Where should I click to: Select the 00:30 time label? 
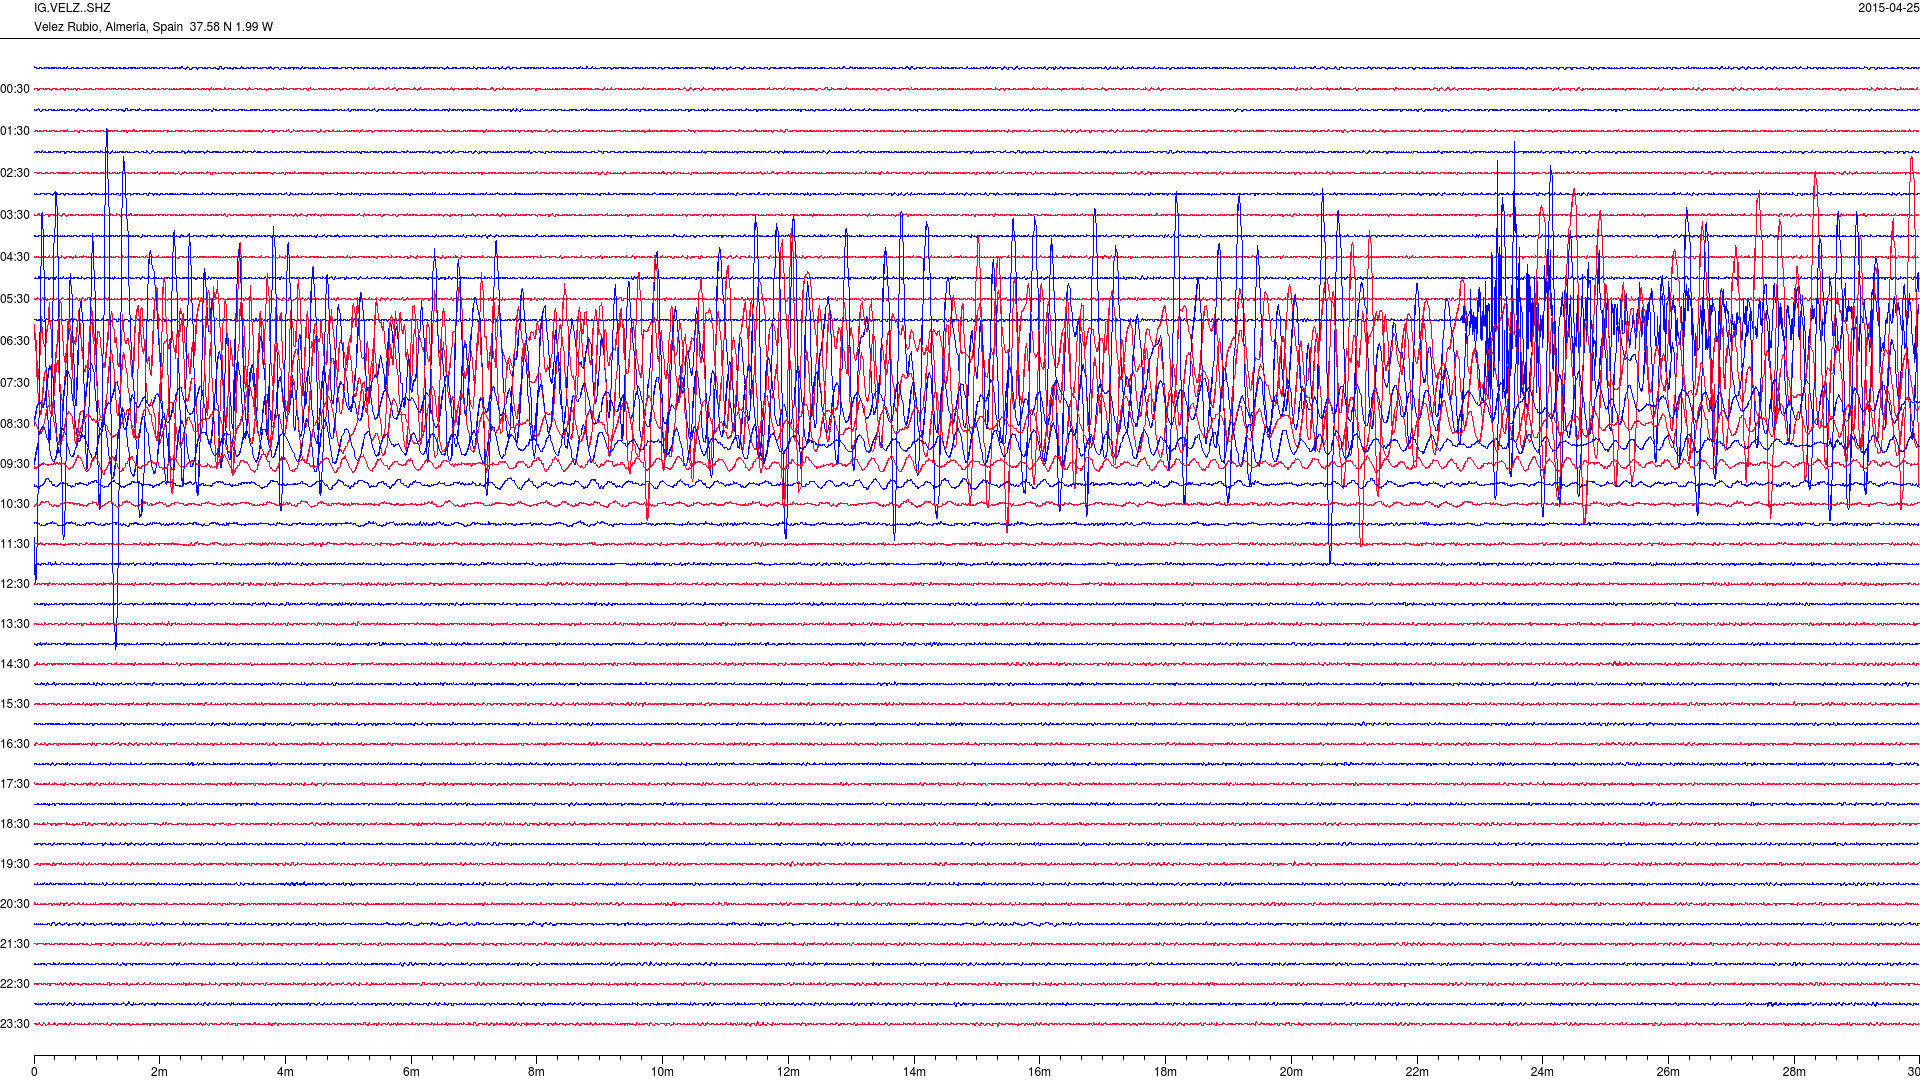tap(15, 89)
